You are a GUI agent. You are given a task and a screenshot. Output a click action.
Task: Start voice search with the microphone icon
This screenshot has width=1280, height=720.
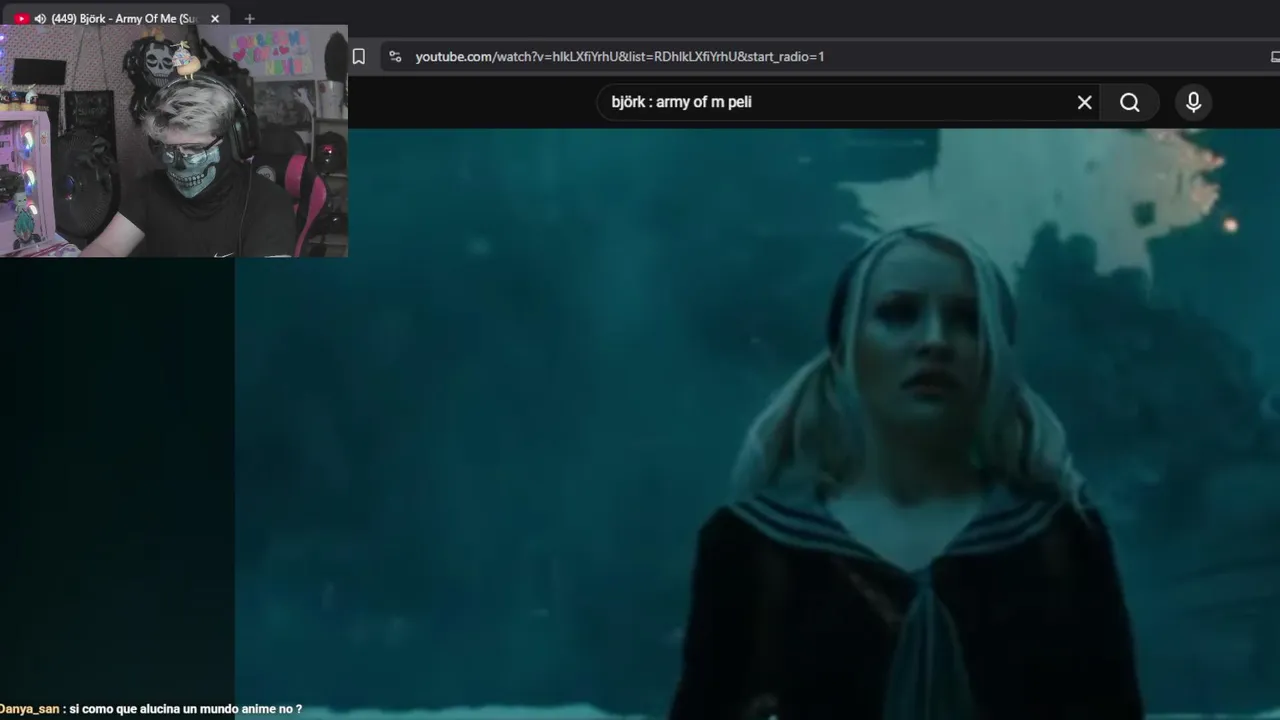pyautogui.click(x=1193, y=102)
